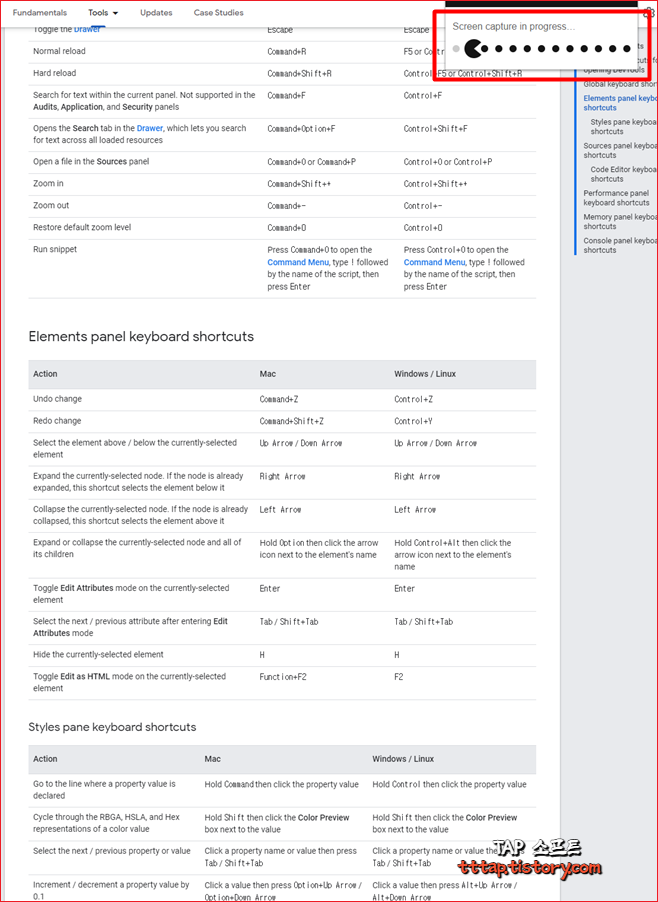
Task: Open Command Menu link in Mac column
Action: tap(298, 262)
